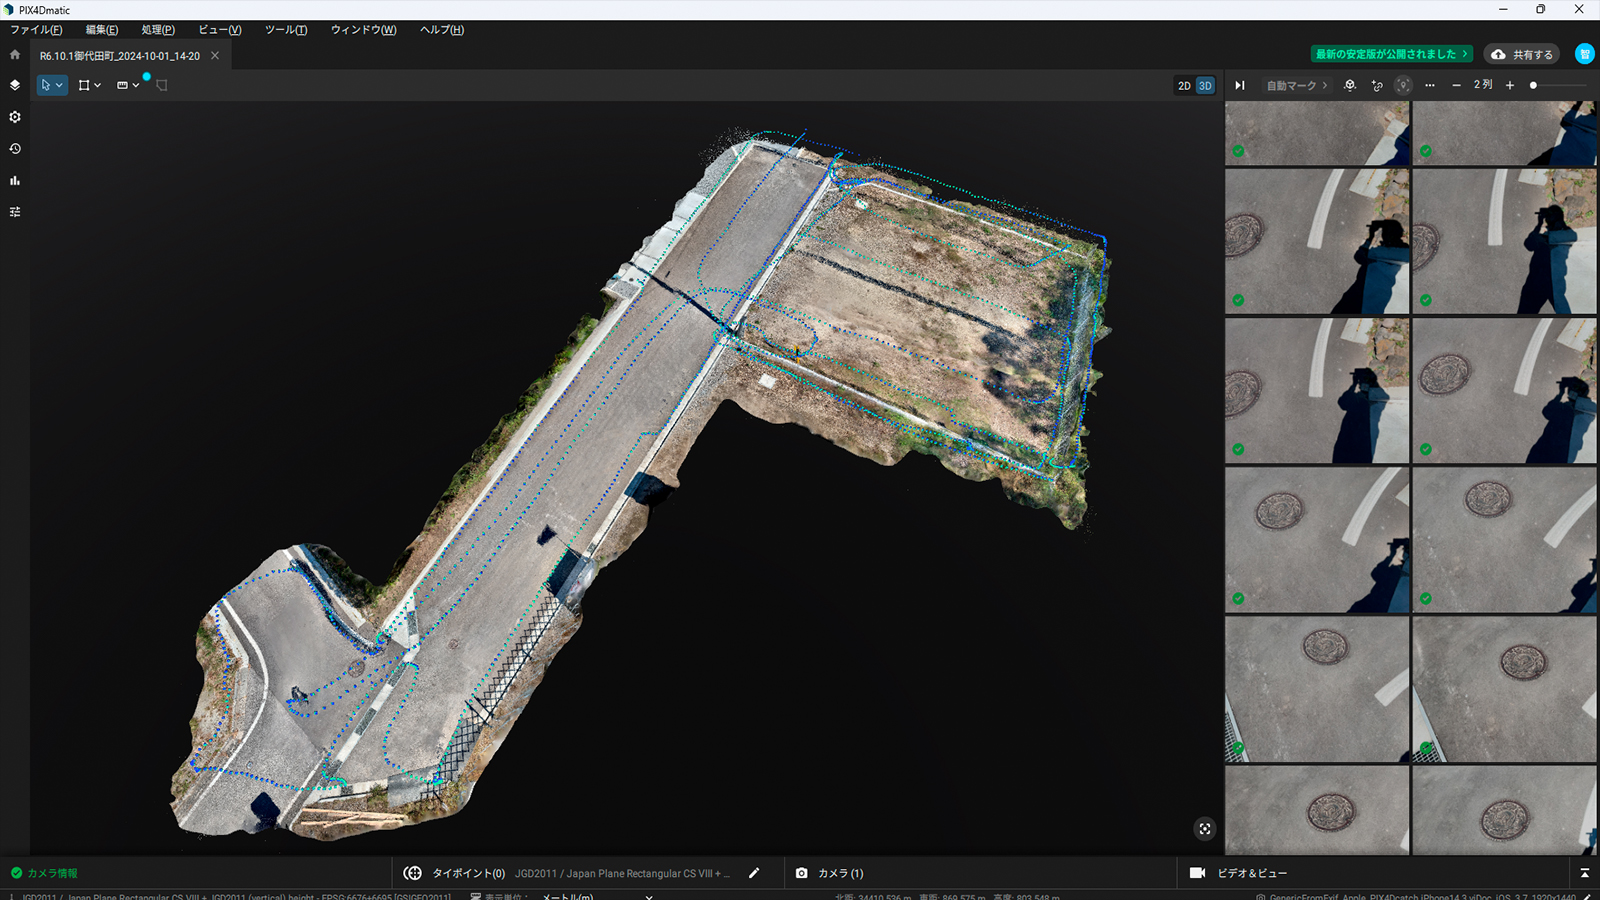Switch viewport to 3D mode
This screenshot has height=900, width=1600.
click(x=1205, y=85)
